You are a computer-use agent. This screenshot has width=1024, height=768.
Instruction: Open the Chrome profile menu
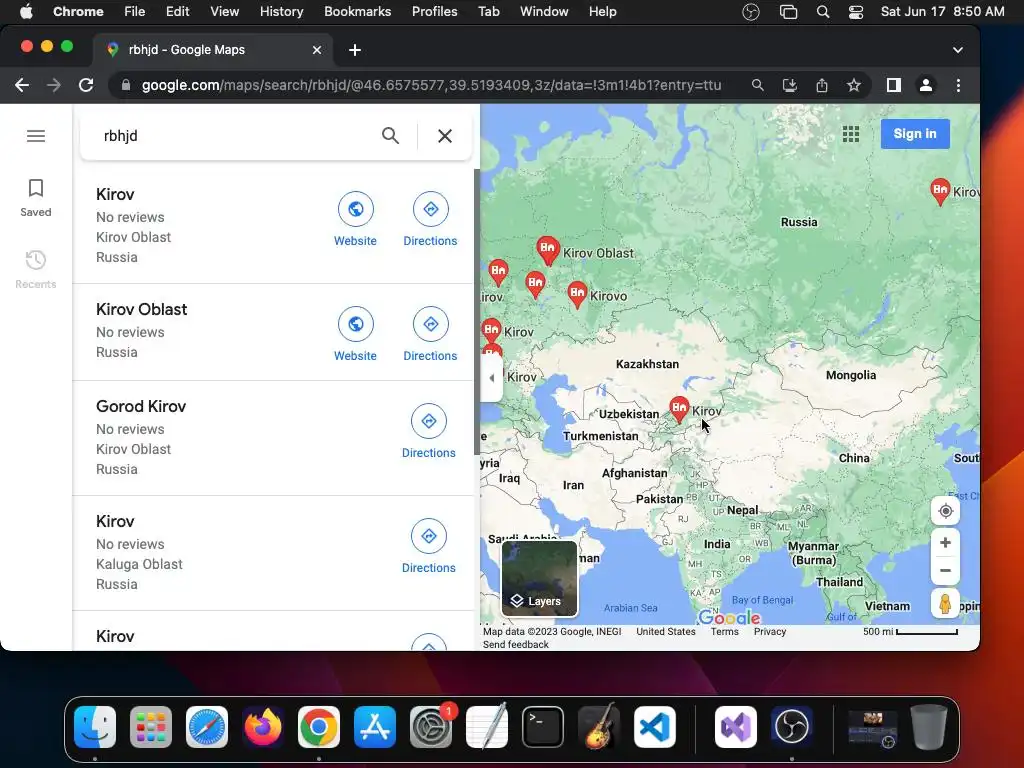[x=925, y=86]
